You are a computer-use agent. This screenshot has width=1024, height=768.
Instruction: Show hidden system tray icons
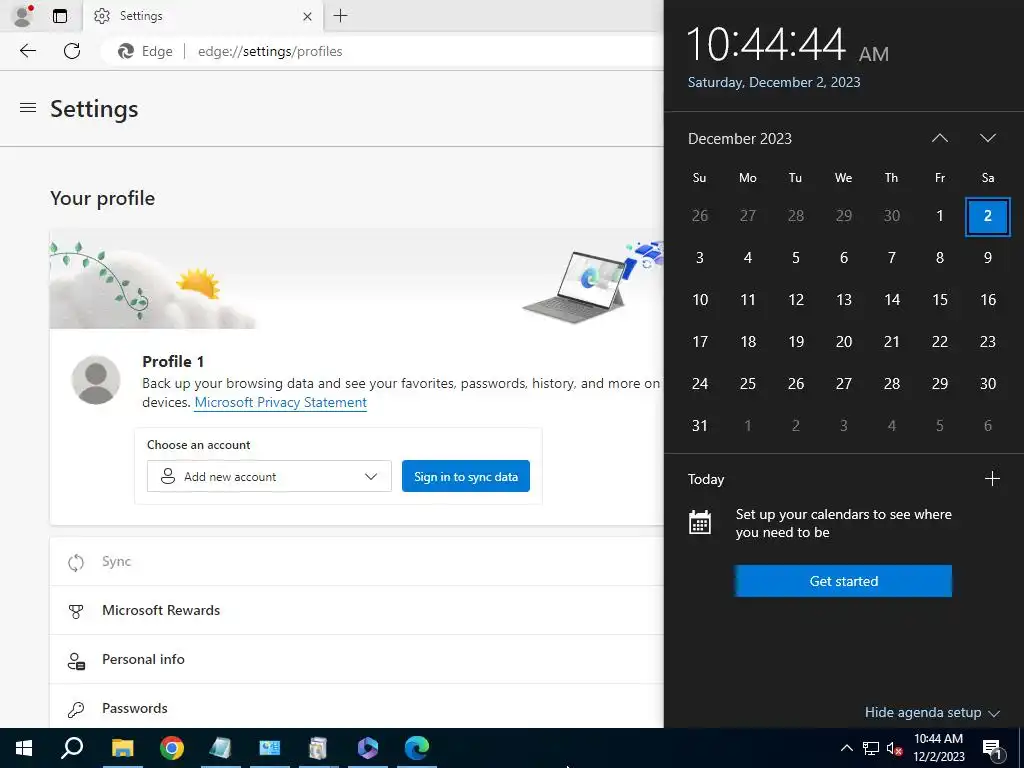click(846, 748)
